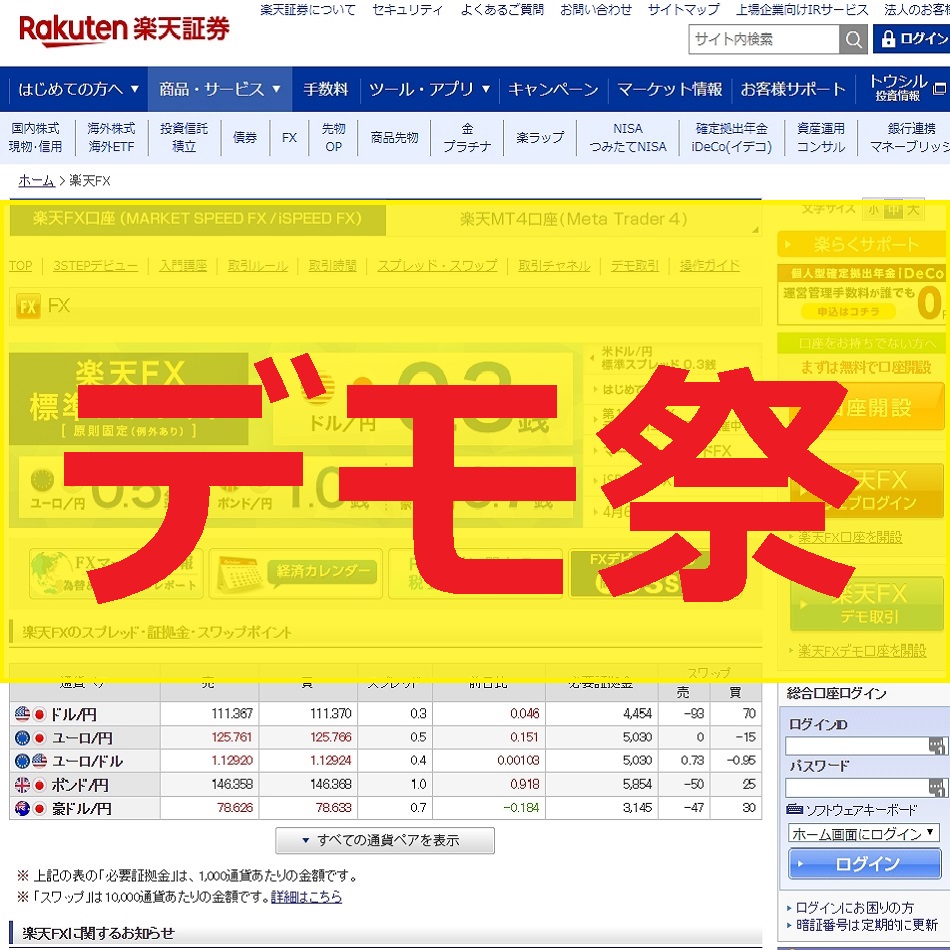Select 資産運用 コンサル in sub navigation
The height and width of the screenshot is (950, 950).
[820, 138]
